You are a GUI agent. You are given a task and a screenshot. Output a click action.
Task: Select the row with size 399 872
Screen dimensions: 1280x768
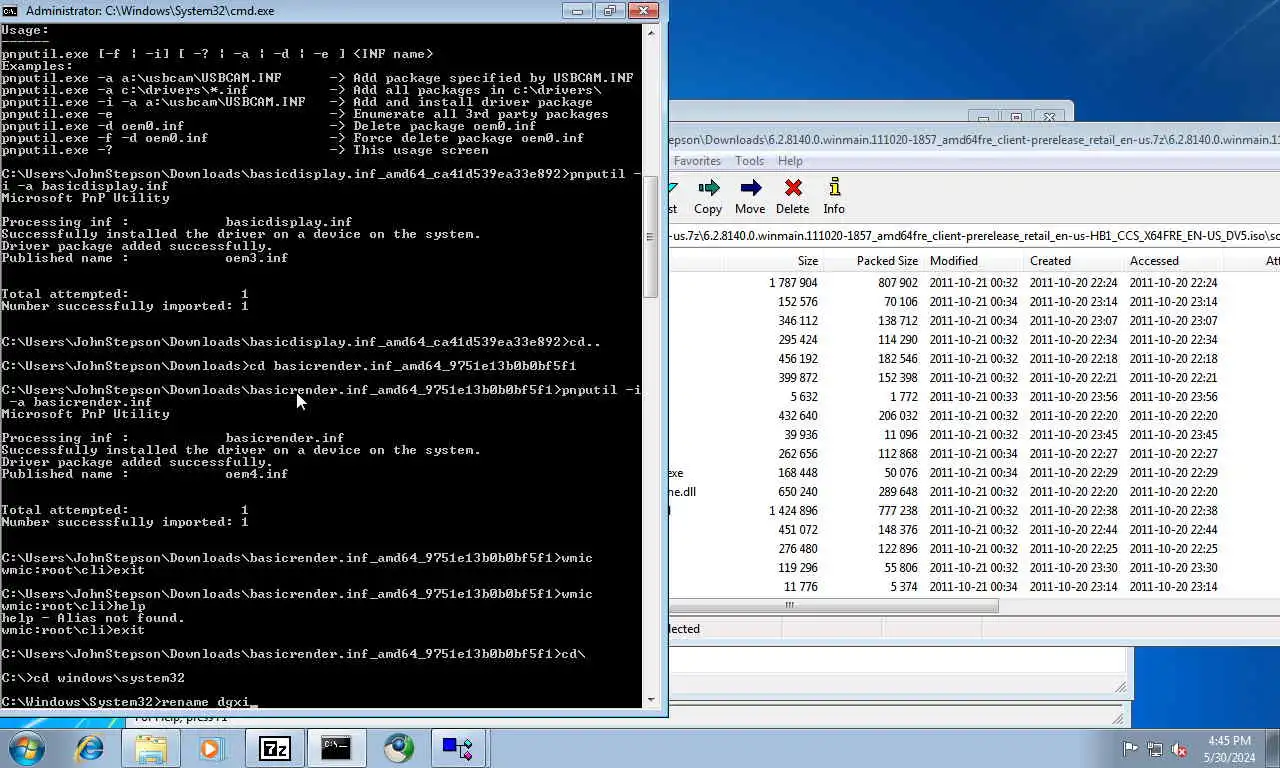click(x=974, y=378)
